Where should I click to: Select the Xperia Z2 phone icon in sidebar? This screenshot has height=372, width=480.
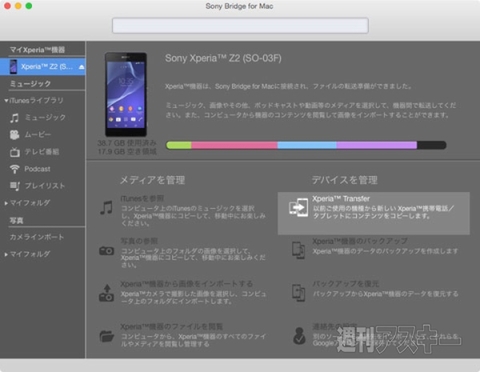coord(13,67)
